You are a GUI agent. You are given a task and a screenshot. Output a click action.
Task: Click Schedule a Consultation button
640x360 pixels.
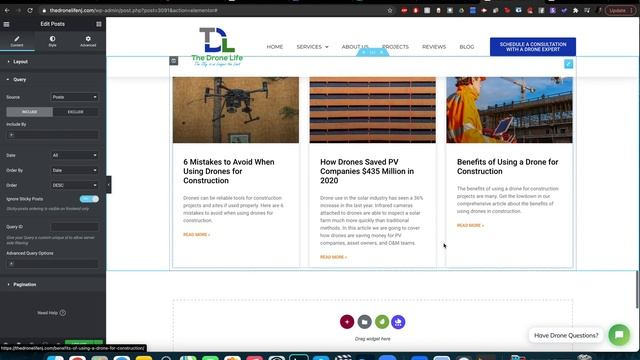tap(533, 47)
